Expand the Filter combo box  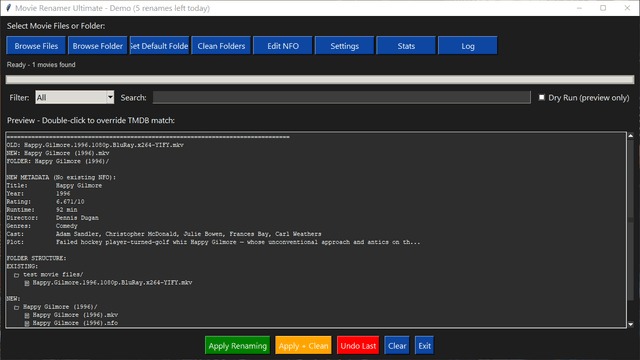[x=74, y=97]
